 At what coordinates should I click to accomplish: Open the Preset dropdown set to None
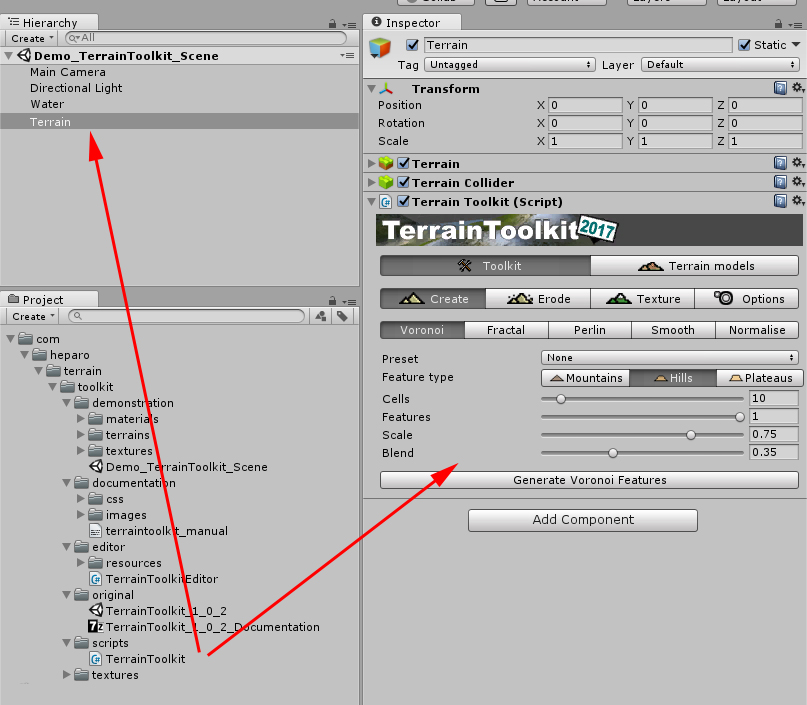[x=670, y=358]
